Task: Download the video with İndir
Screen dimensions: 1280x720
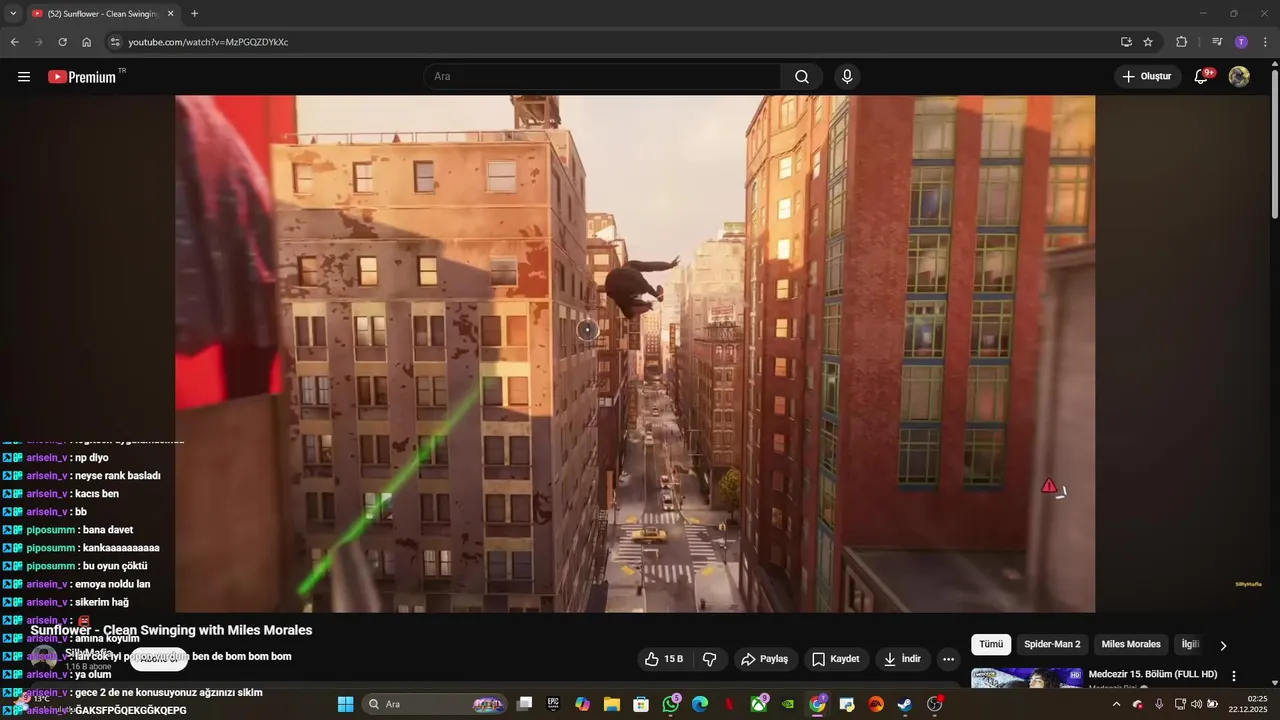Action: [x=902, y=659]
